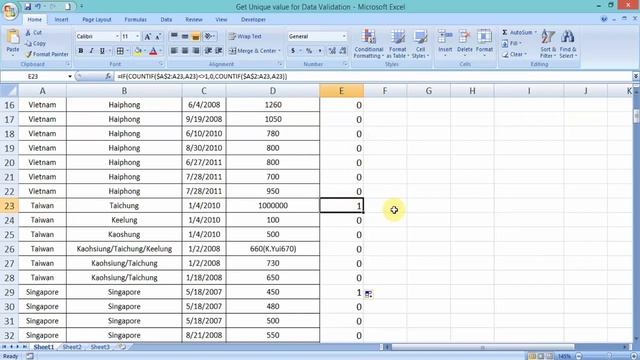Apply the red font color

[x=153, y=51]
